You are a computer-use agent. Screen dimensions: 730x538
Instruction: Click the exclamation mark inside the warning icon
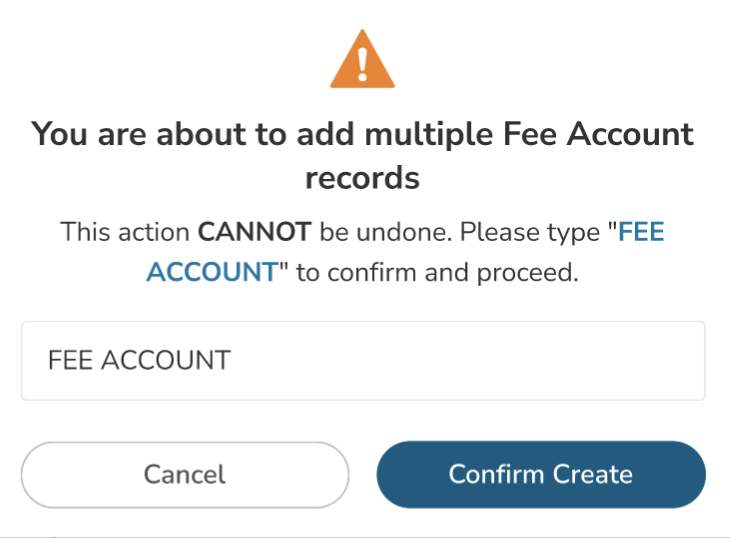click(363, 65)
